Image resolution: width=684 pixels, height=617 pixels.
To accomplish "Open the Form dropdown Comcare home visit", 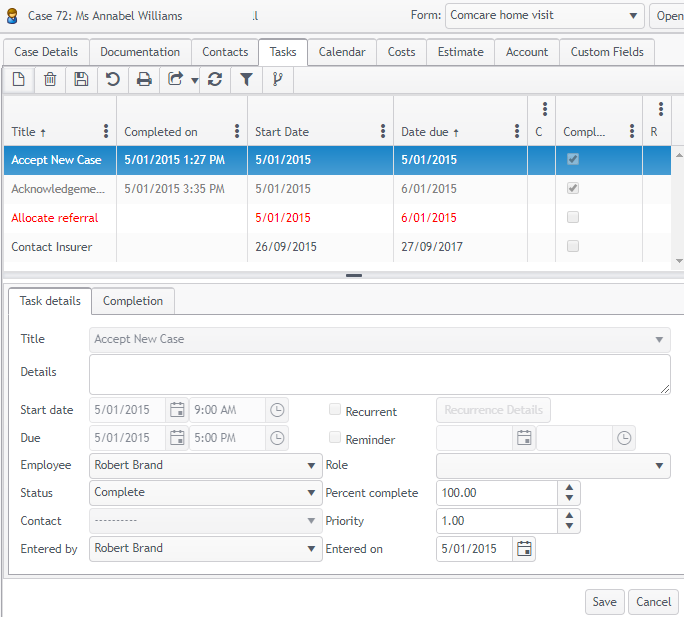I will [x=544, y=16].
